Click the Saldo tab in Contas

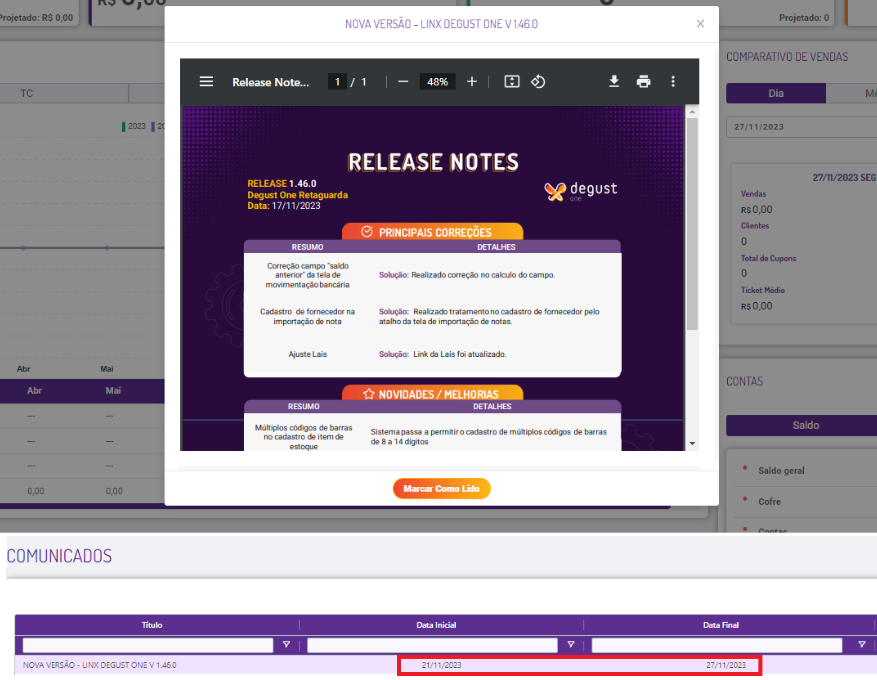point(805,425)
